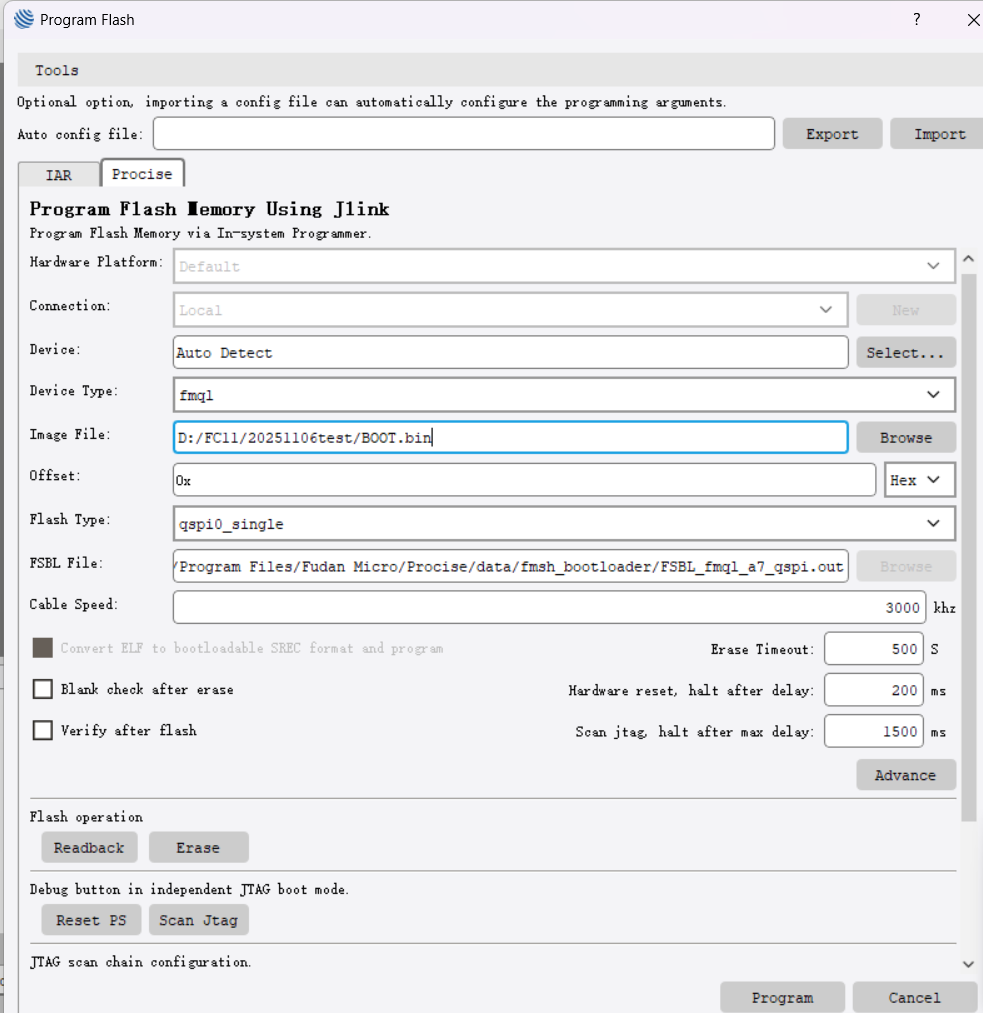Click the Scan Jtag button
983x1013 pixels.
pos(198,920)
